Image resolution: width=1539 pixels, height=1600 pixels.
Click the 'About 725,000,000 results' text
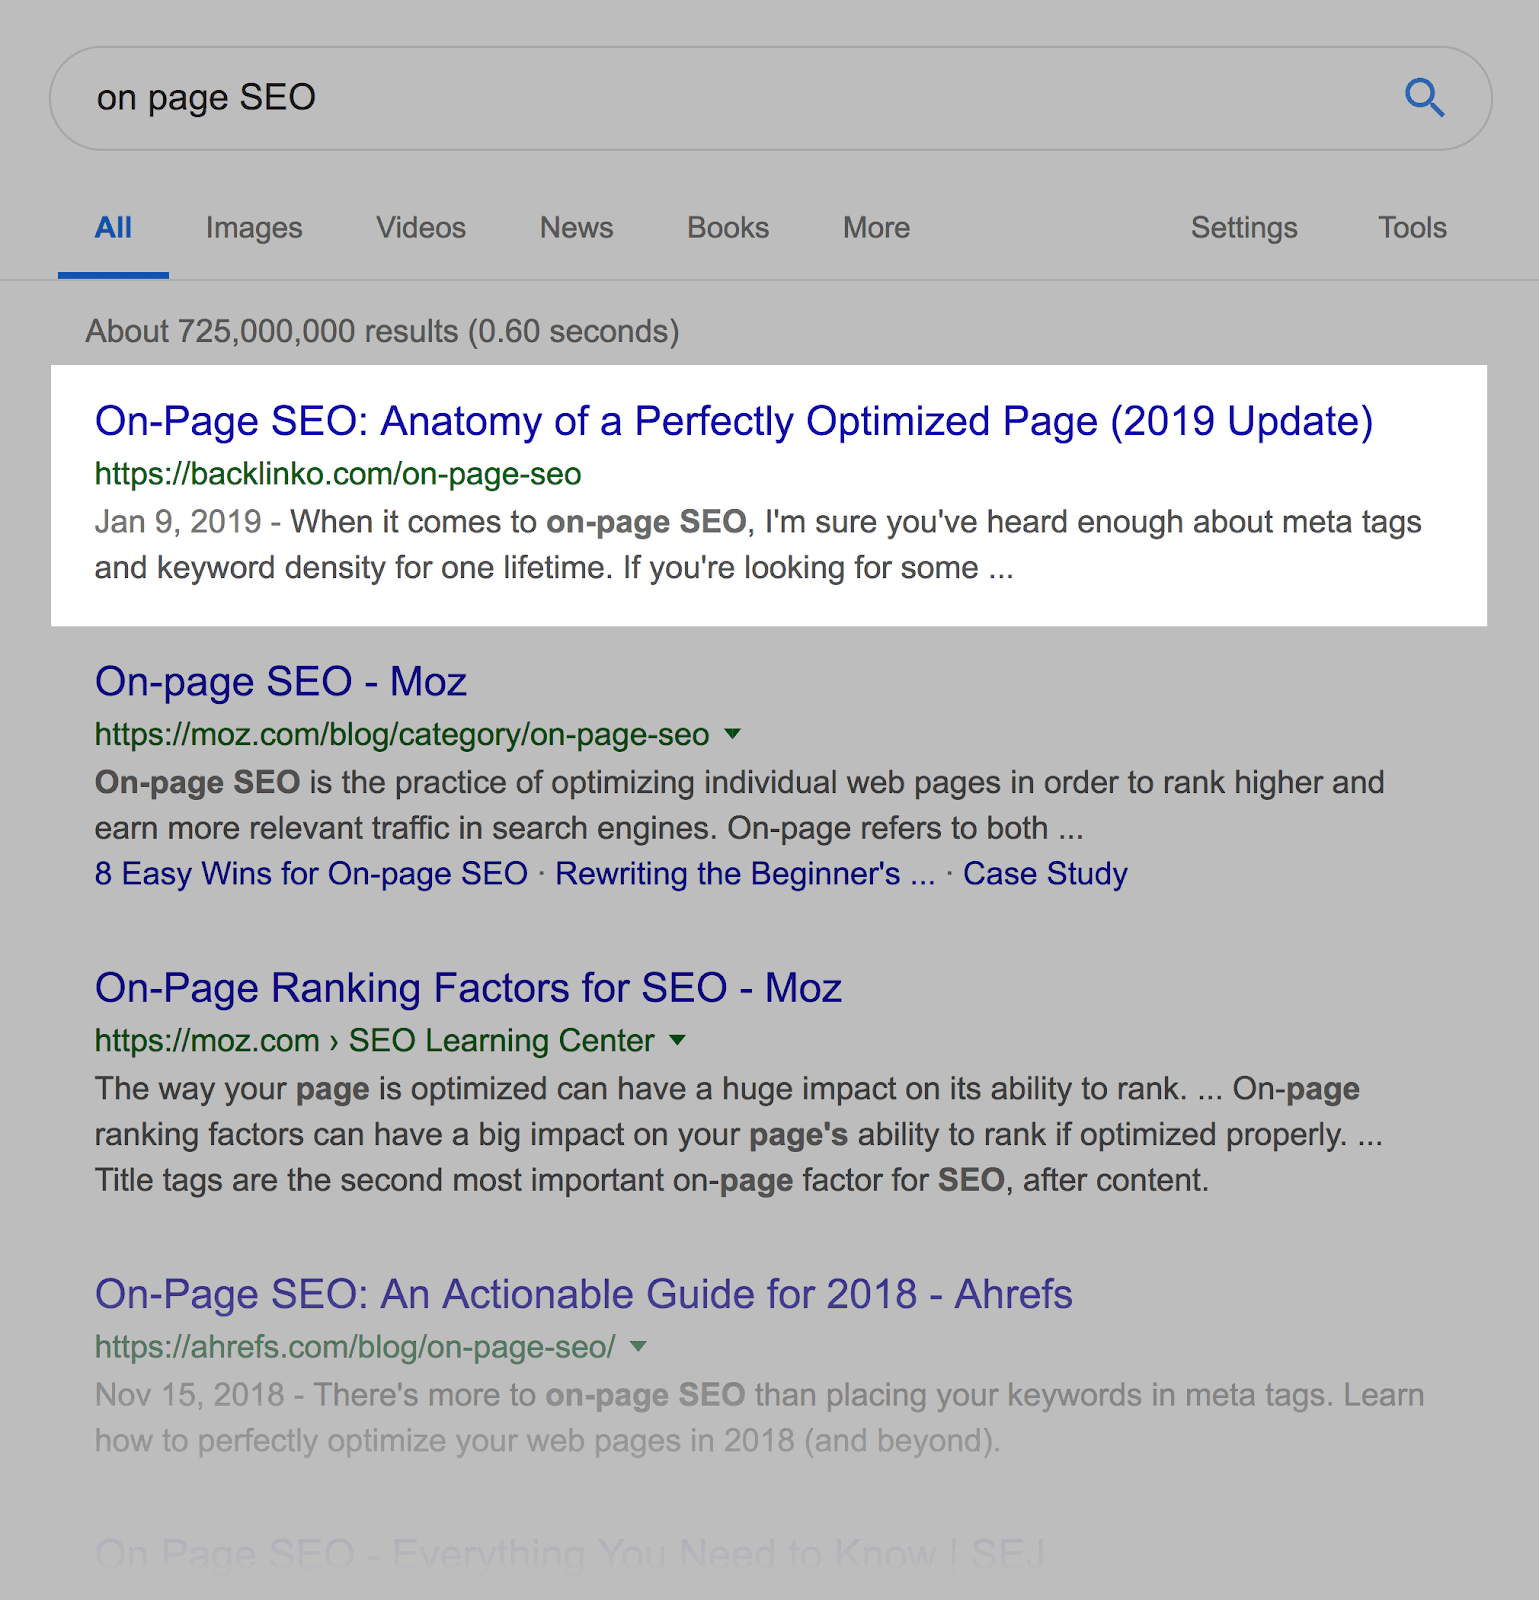pos(383,331)
